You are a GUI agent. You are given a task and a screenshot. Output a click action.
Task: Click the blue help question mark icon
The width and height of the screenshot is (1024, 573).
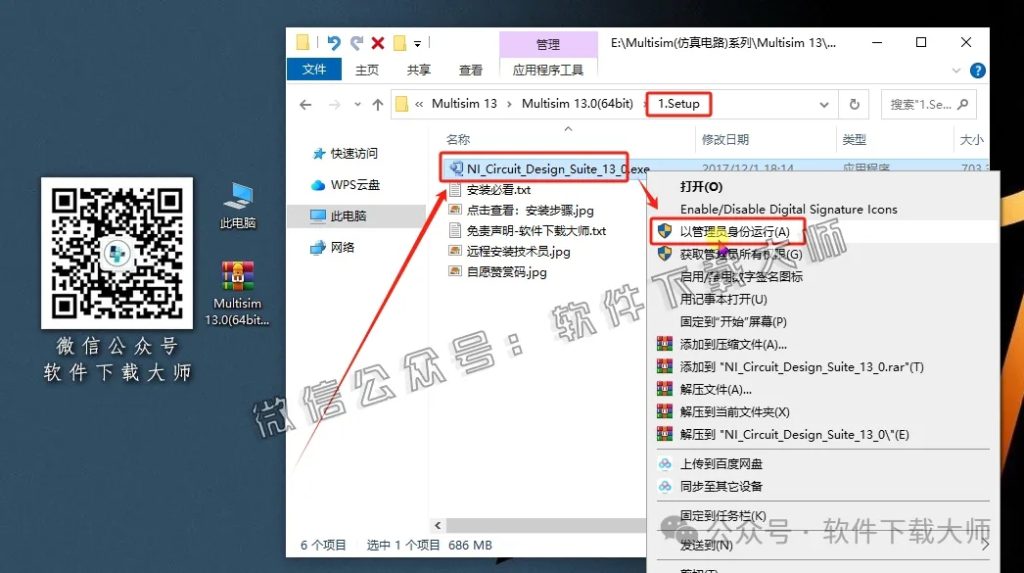click(978, 70)
